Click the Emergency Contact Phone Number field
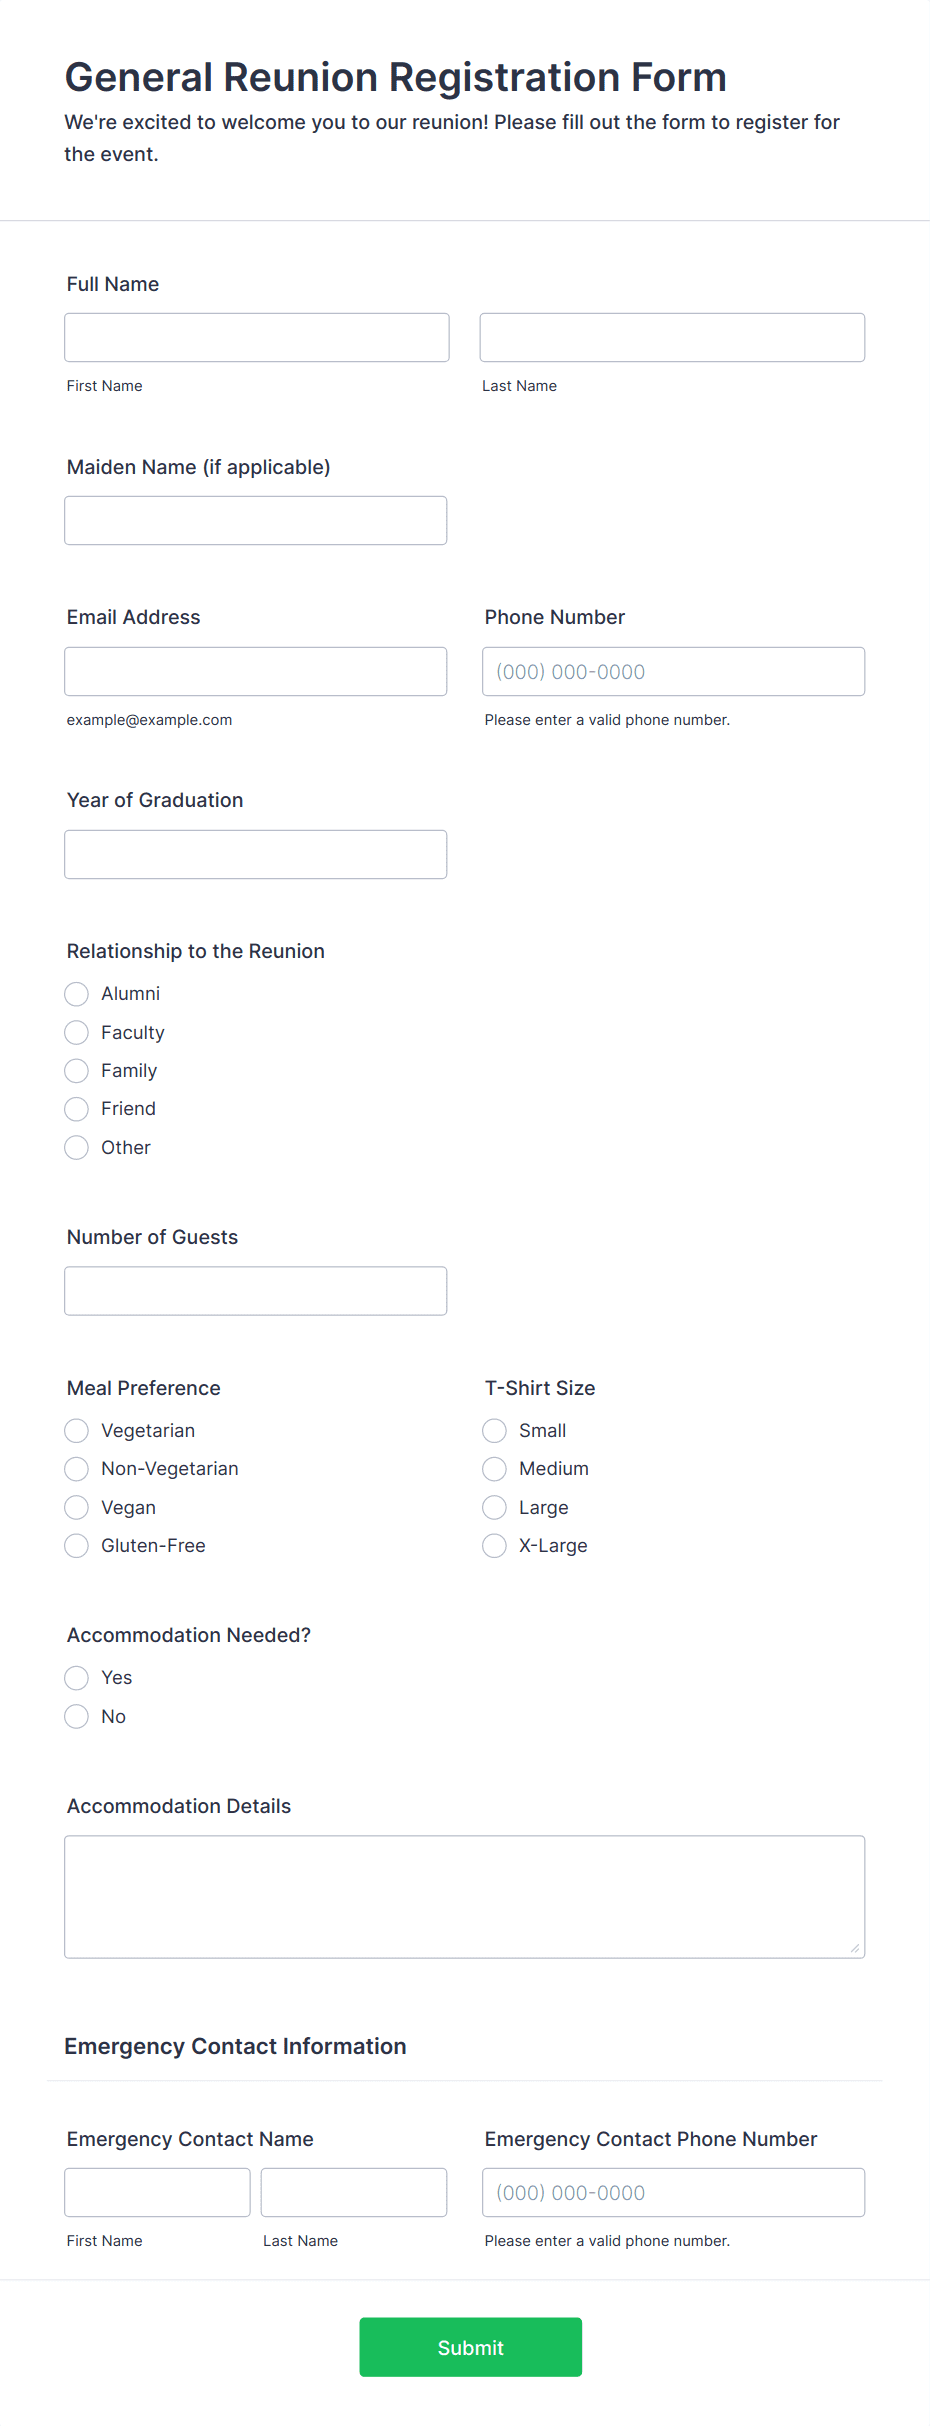This screenshot has width=930, height=2426. (x=672, y=2191)
